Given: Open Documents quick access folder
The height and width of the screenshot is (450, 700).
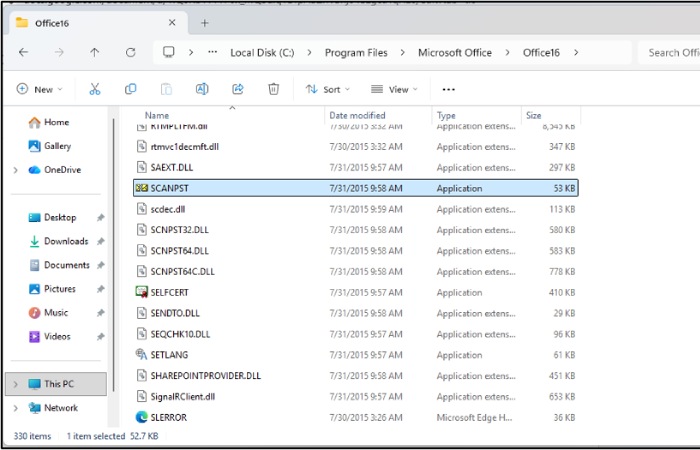Looking at the screenshot, I should (59, 265).
